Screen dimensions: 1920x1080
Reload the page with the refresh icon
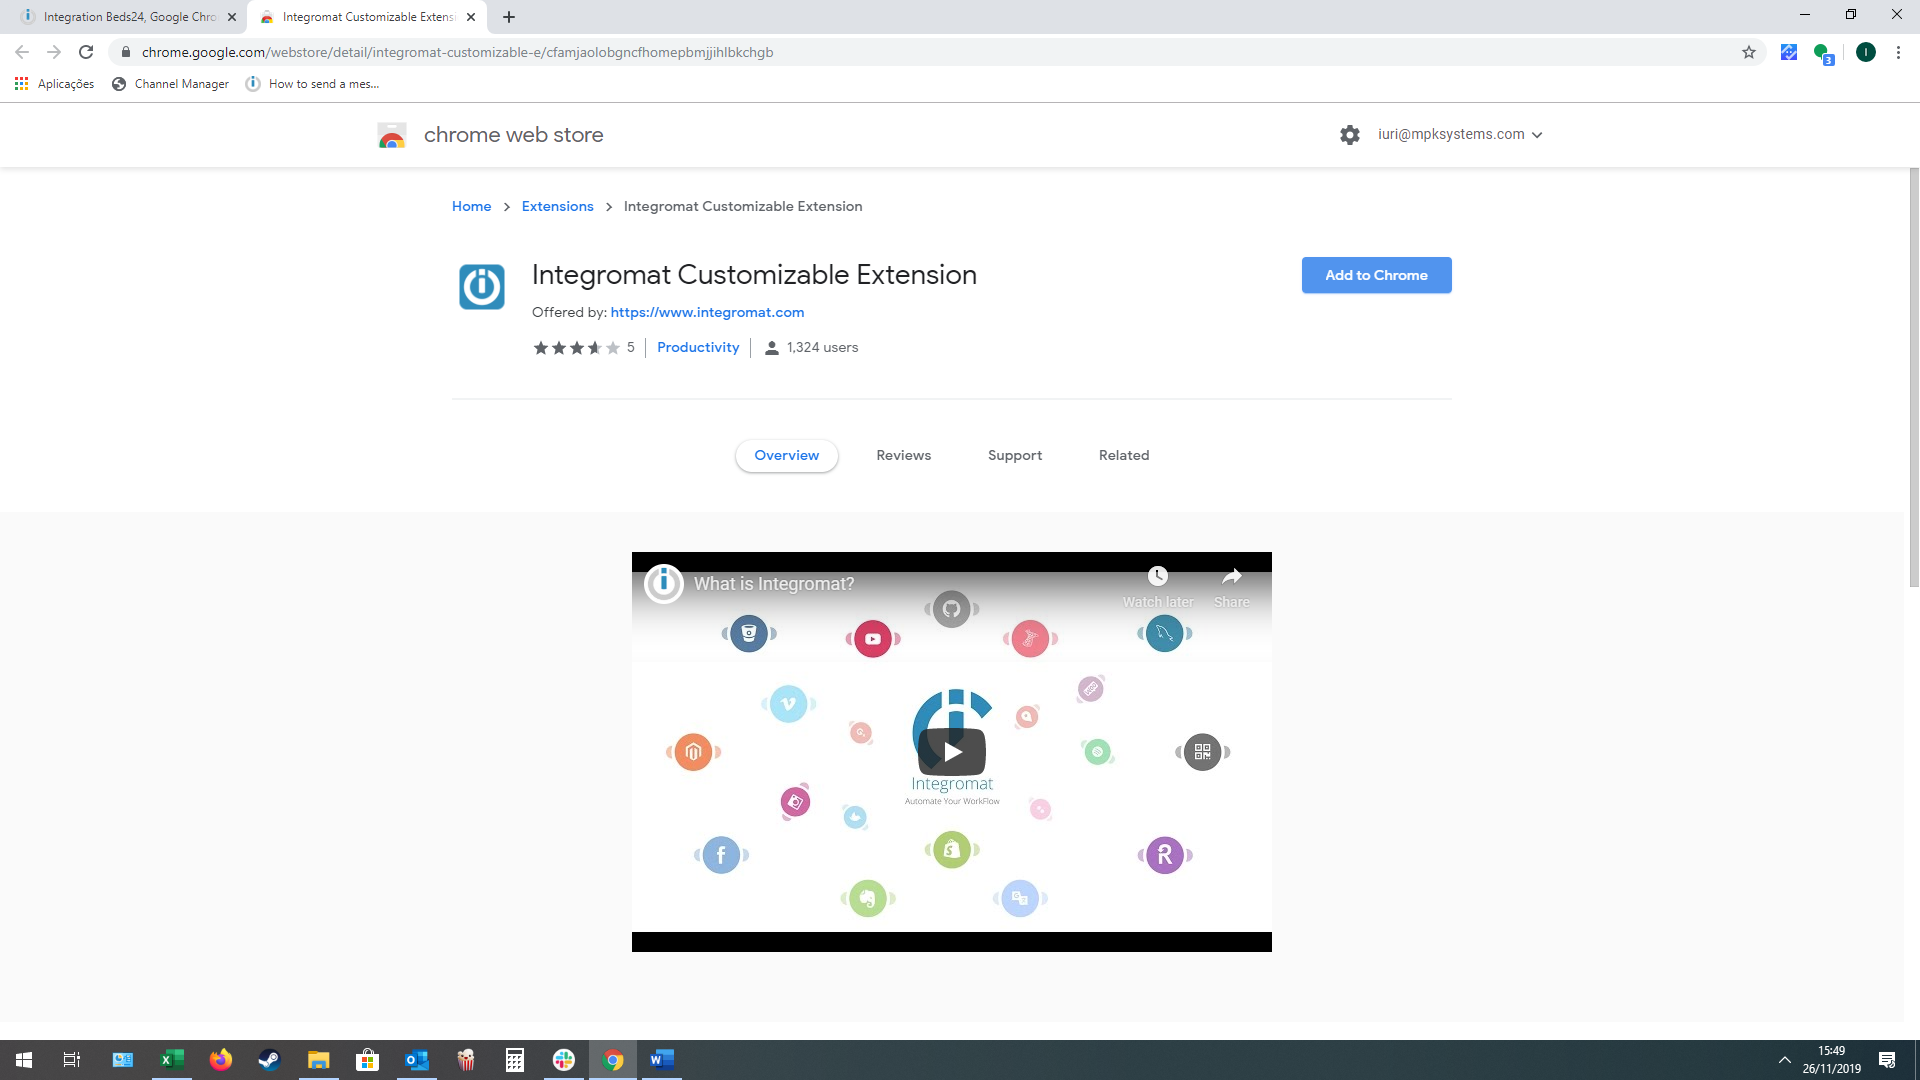click(86, 52)
